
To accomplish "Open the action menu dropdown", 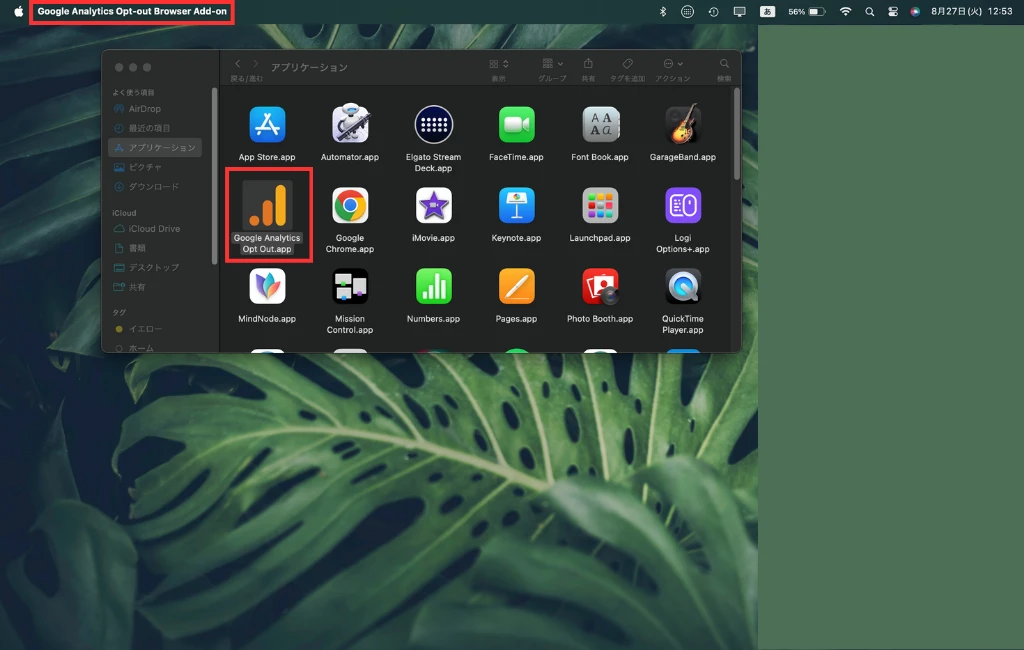I will pyautogui.click(x=673, y=64).
